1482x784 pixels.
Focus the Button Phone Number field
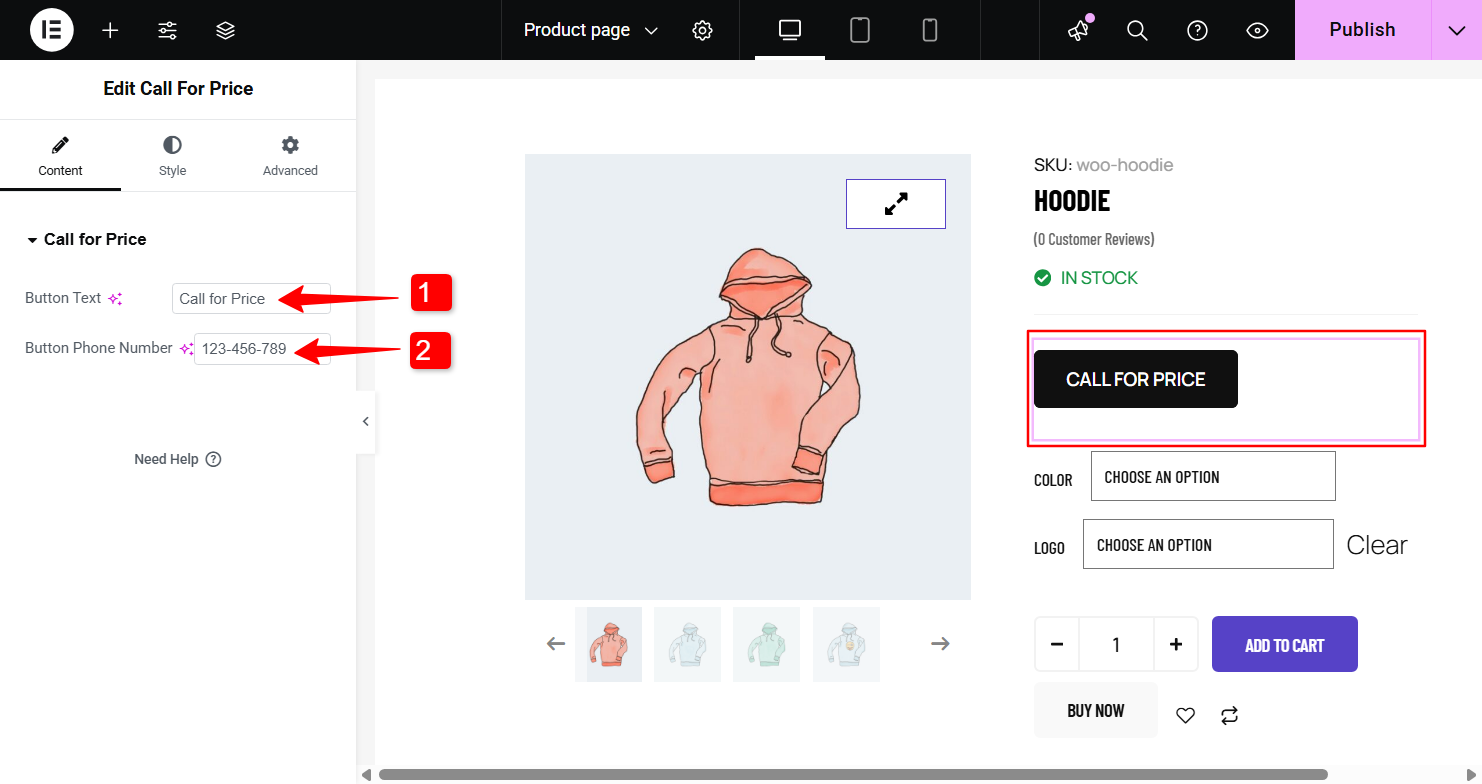tap(262, 349)
